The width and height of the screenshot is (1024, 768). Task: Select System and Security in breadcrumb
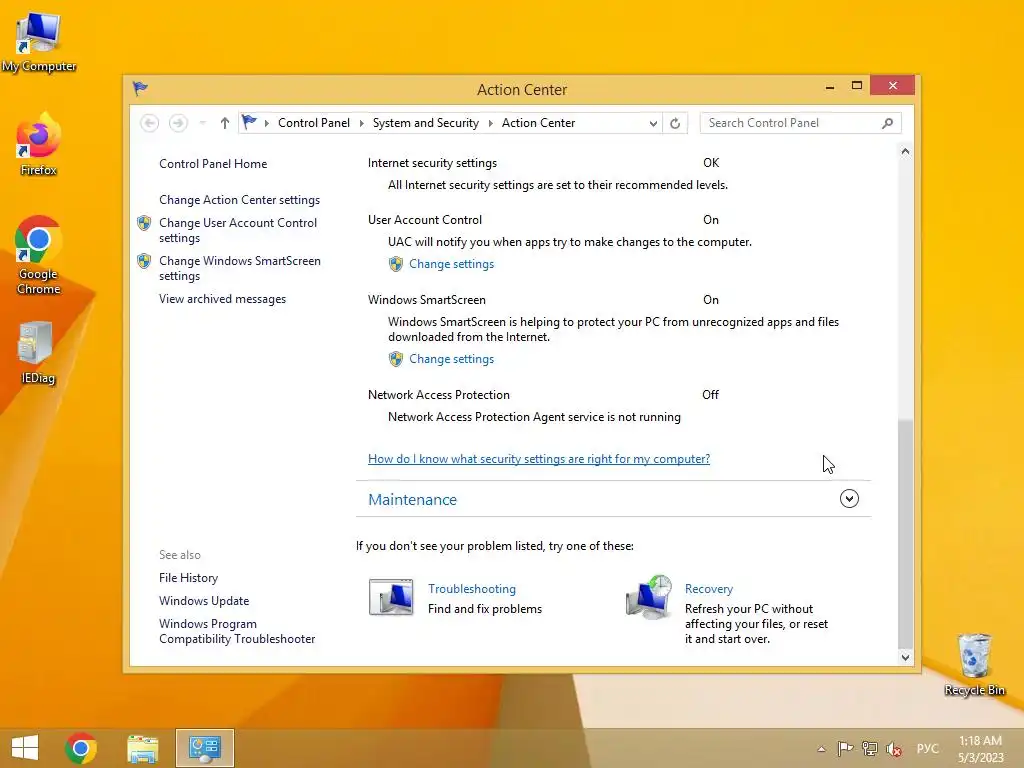coord(425,123)
